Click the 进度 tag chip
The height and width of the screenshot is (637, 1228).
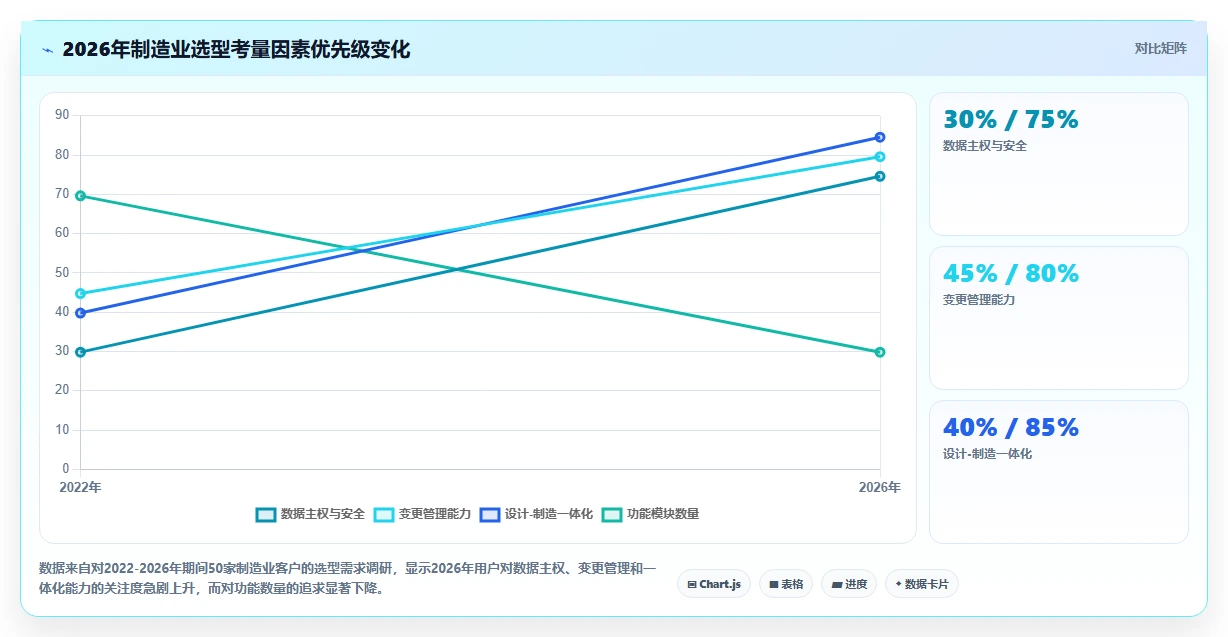click(x=849, y=584)
